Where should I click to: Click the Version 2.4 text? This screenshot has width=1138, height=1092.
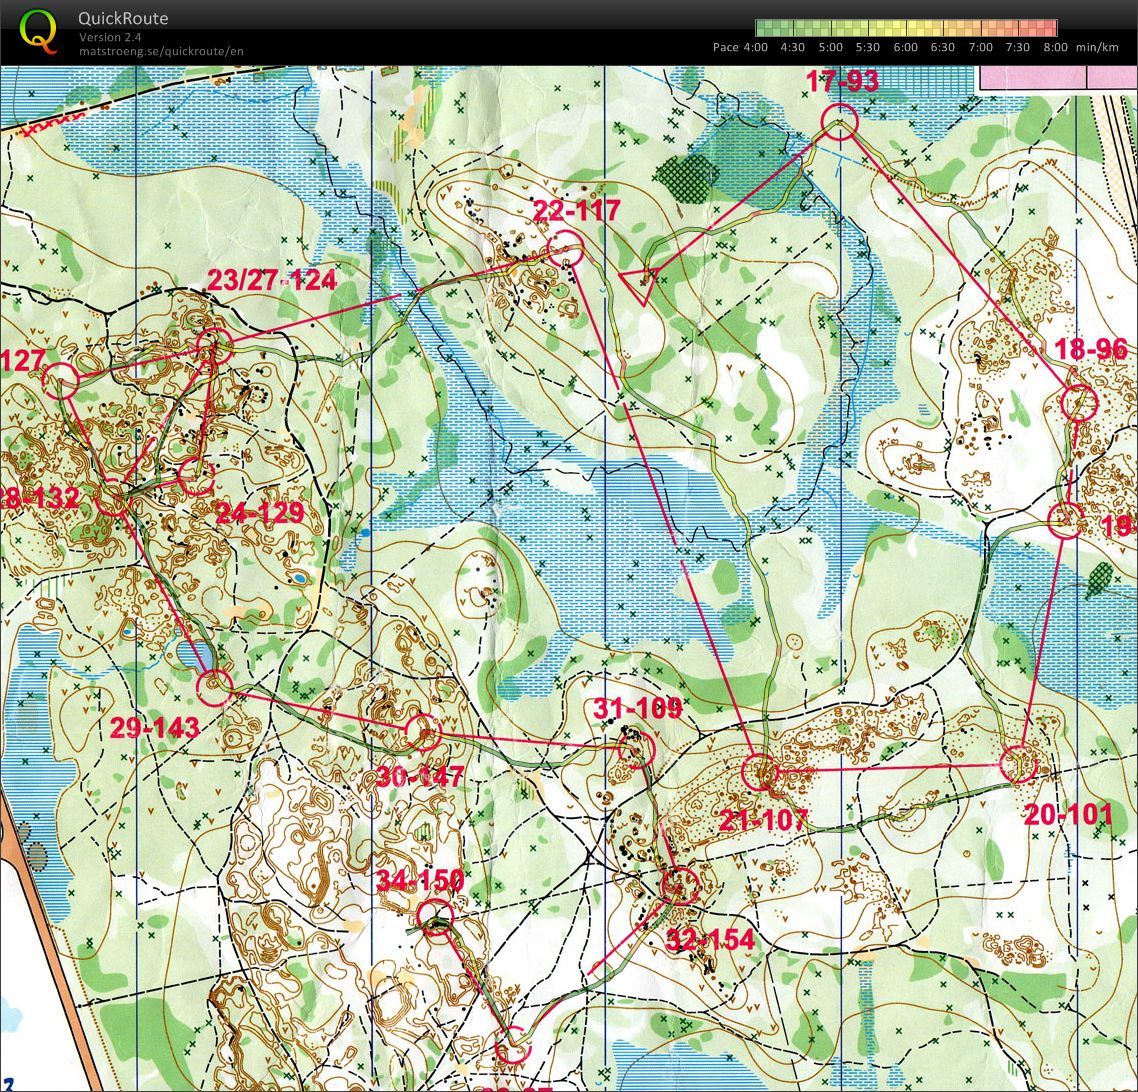tap(110, 37)
